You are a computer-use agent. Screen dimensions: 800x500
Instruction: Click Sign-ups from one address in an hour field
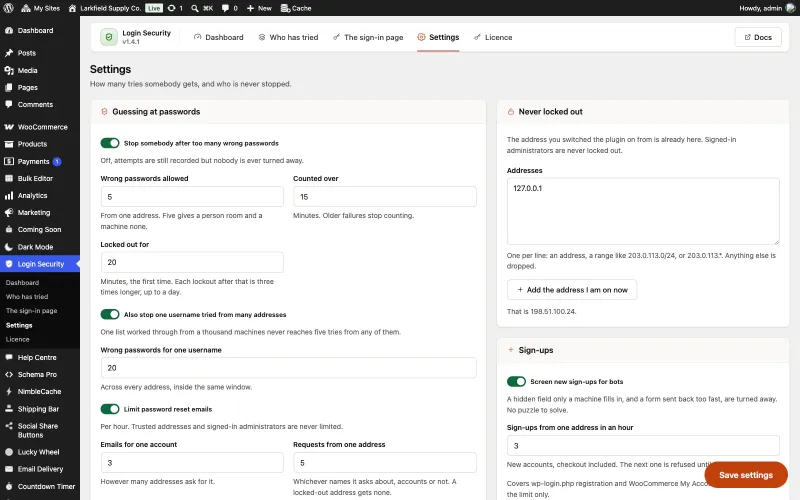click(x=643, y=446)
